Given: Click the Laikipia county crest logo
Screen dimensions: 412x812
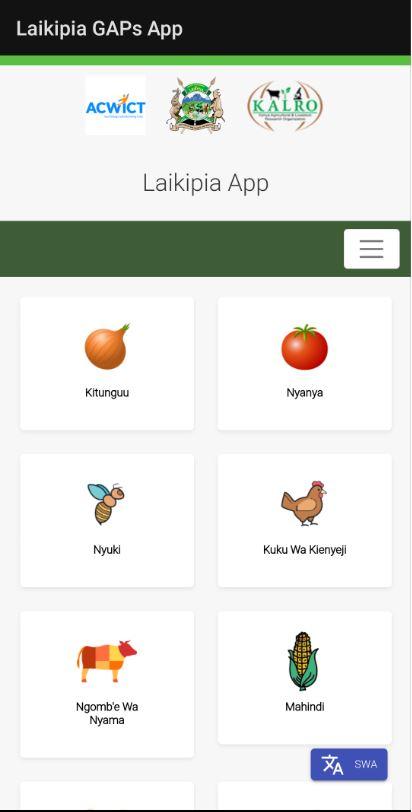Looking at the screenshot, I should tap(195, 106).
